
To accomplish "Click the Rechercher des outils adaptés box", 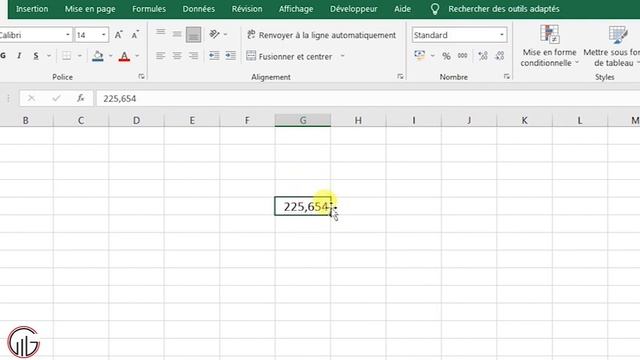I will 504,9.
